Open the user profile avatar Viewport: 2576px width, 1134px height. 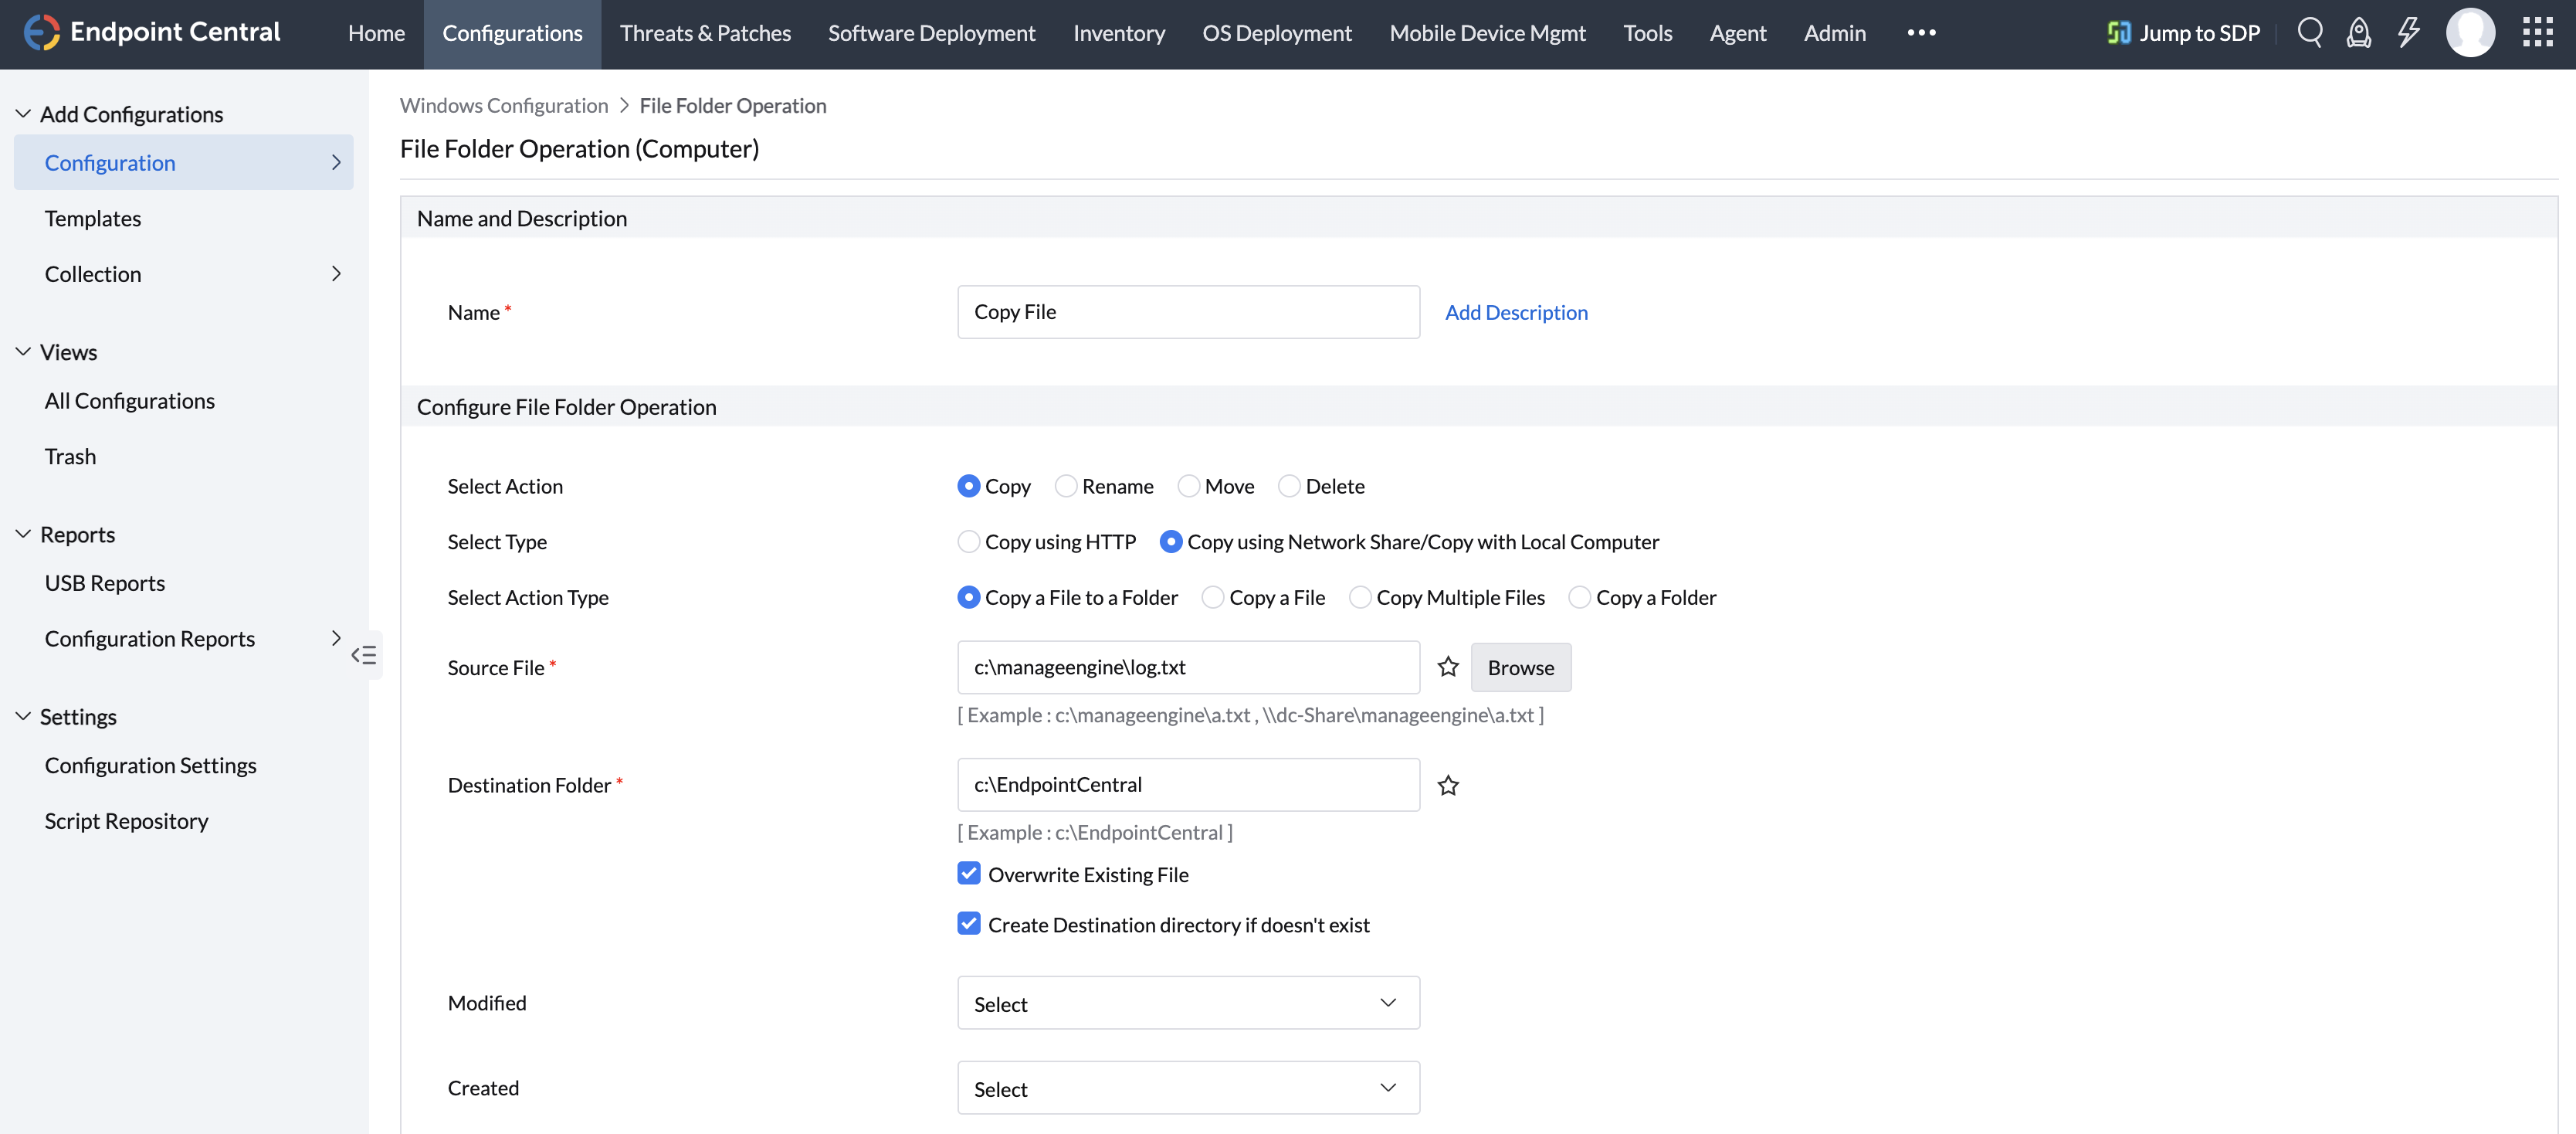[2471, 32]
